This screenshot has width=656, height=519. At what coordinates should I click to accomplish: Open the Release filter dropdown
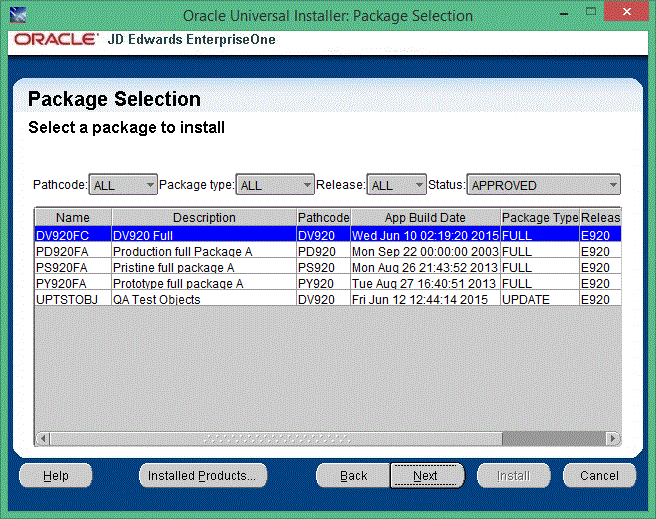tap(396, 185)
